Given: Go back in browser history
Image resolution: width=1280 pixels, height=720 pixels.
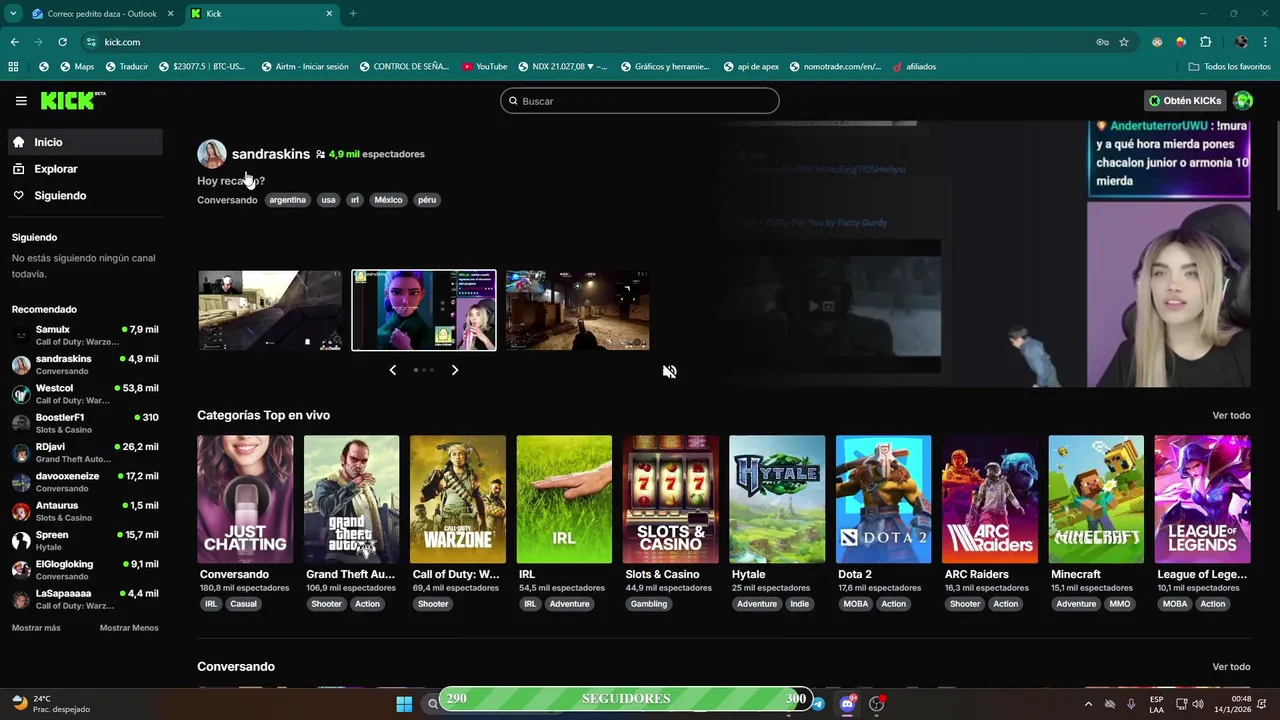Looking at the screenshot, I should click(x=14, y=42).
